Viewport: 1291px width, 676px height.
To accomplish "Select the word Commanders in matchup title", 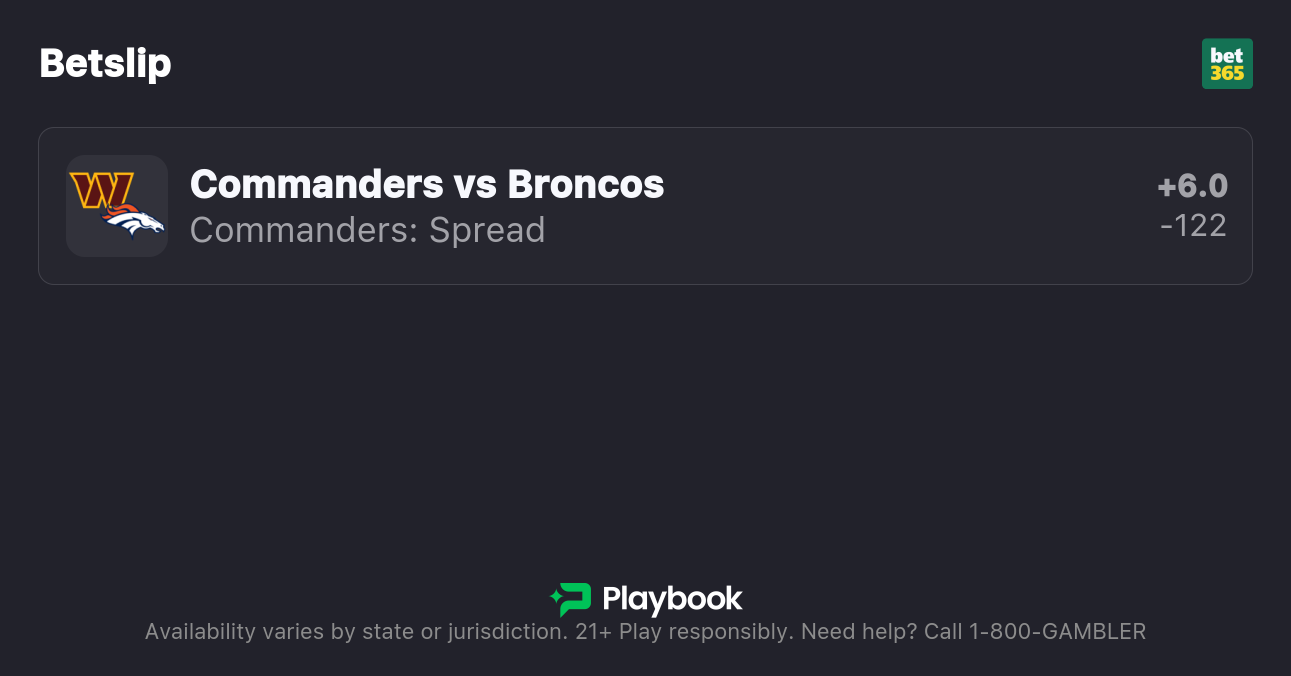I will 316,184.
